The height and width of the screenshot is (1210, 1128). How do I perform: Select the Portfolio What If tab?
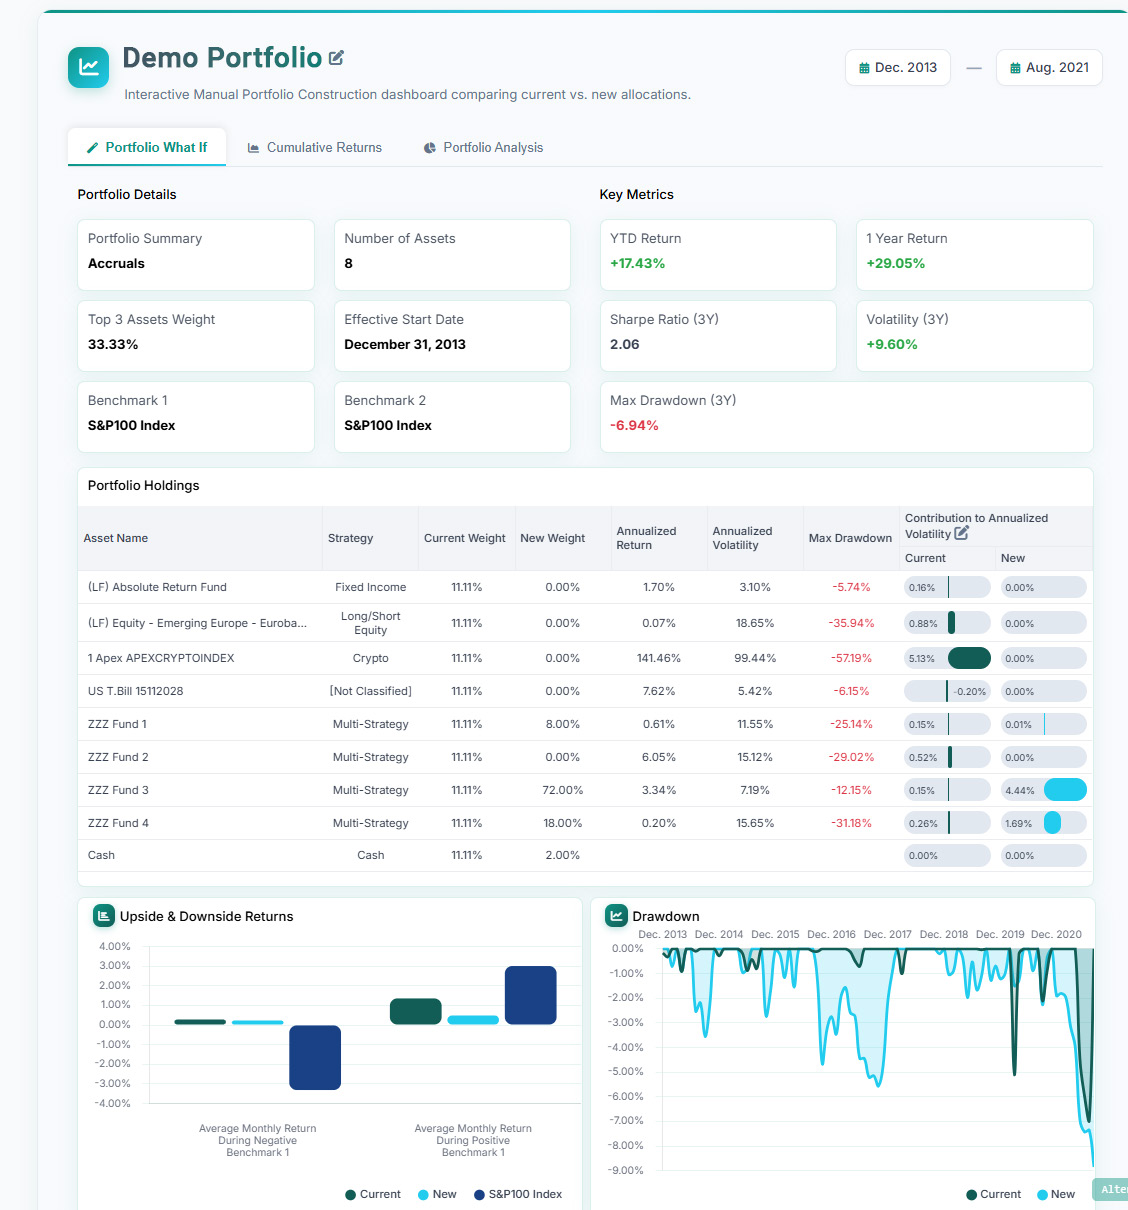coord(147,148)
